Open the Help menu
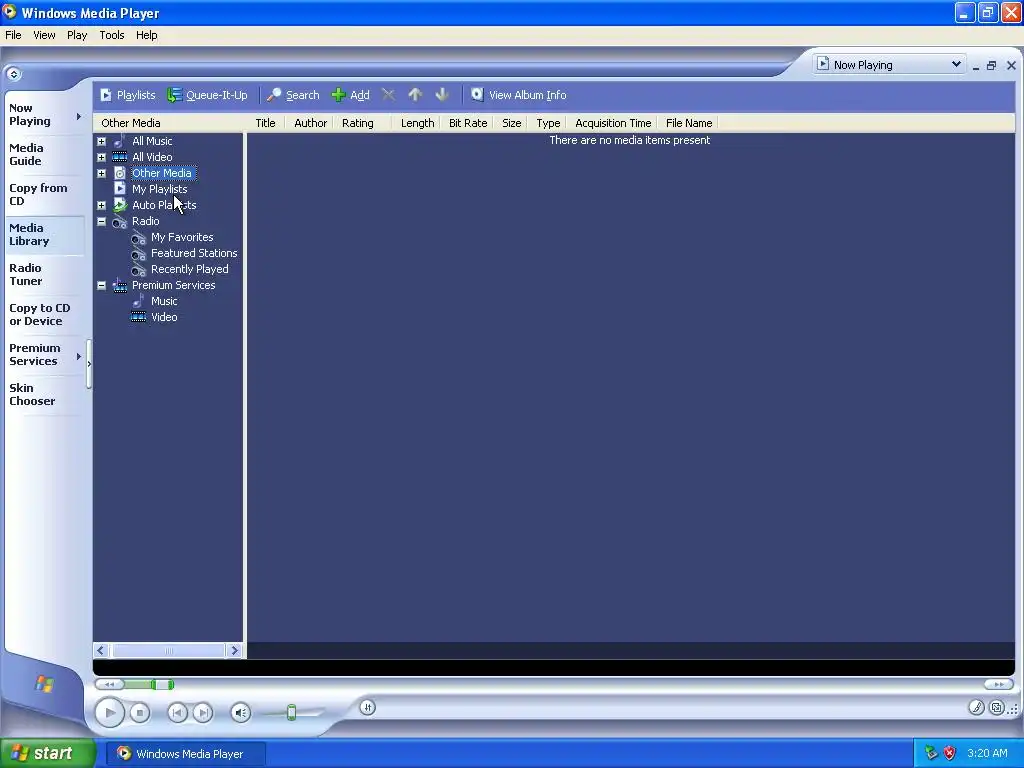The image size is (1024, 768). 146,35
